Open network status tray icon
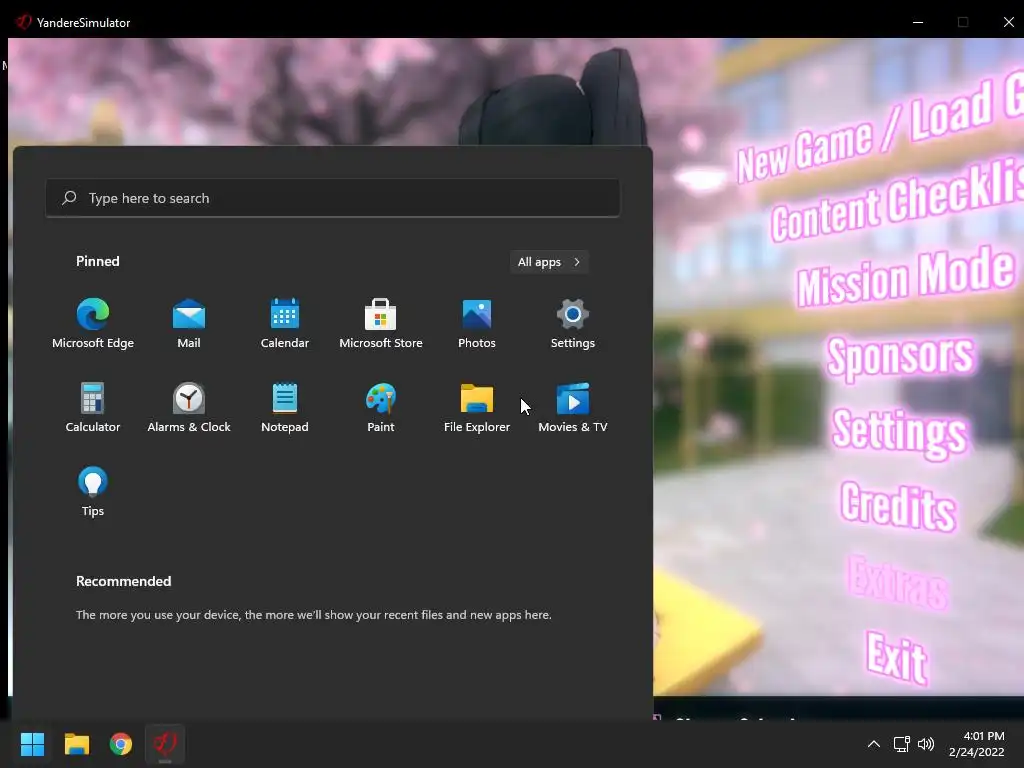 pyautogui.click(x=902, y=744)
